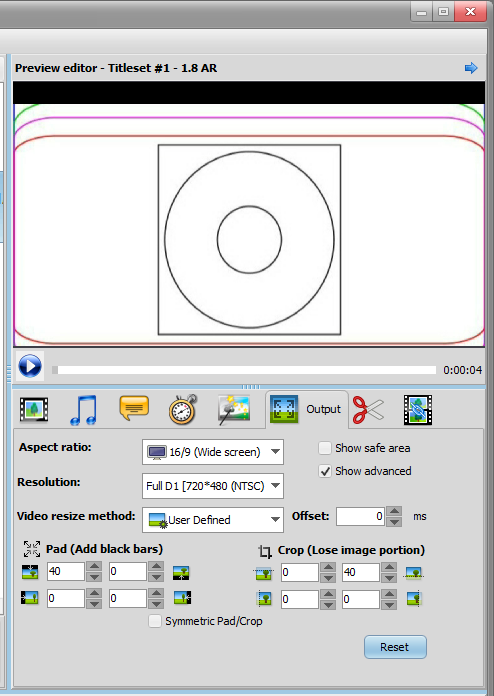The image size is (494, 696).
Task: Click the blue arrow next to preview title
Action: [471, 68]
